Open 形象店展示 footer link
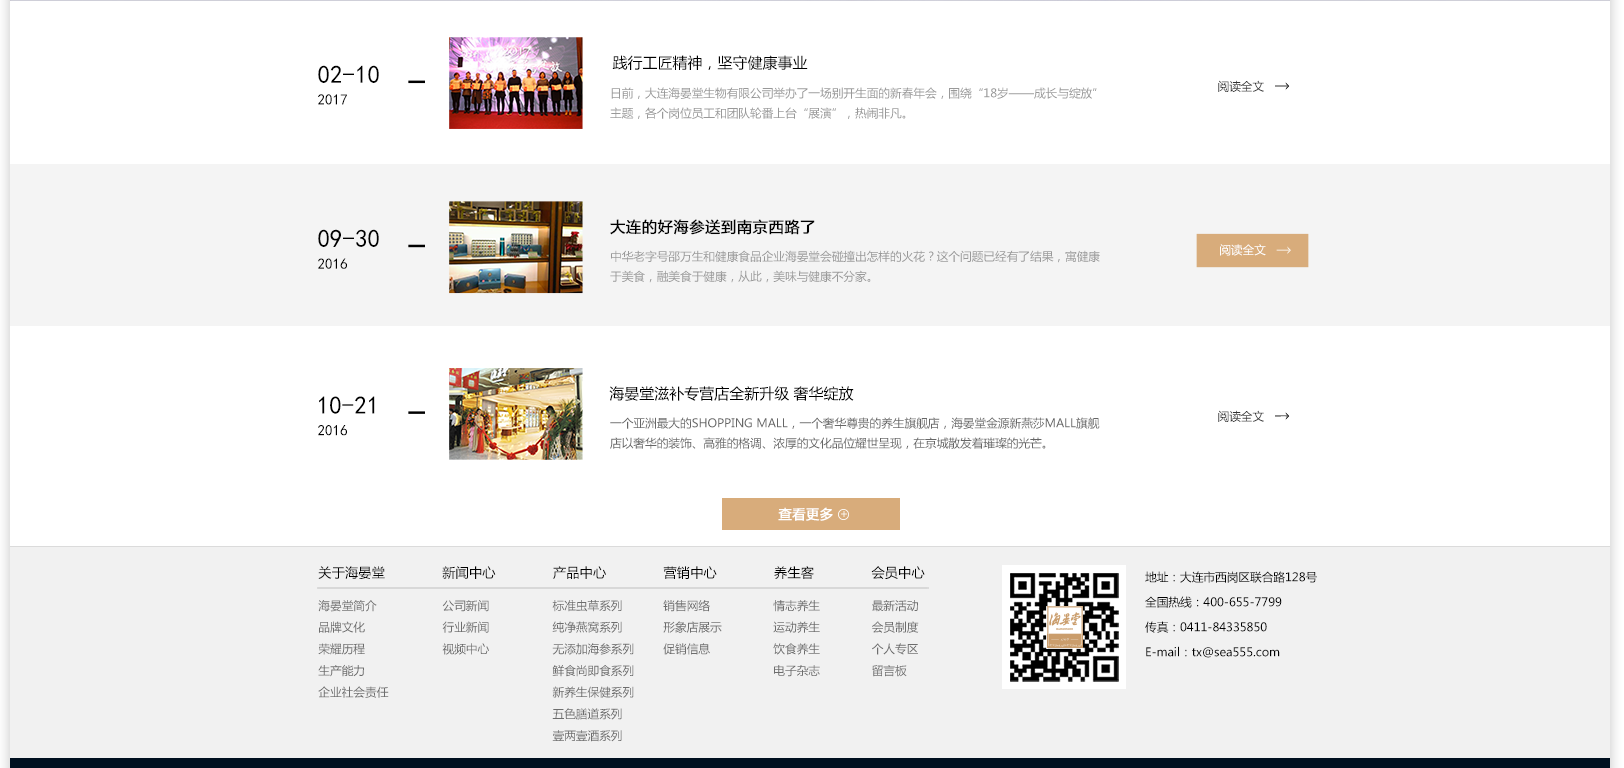The width and height of the screenshot is (1624, 768). pyautogui.click(x=692, y=627)
